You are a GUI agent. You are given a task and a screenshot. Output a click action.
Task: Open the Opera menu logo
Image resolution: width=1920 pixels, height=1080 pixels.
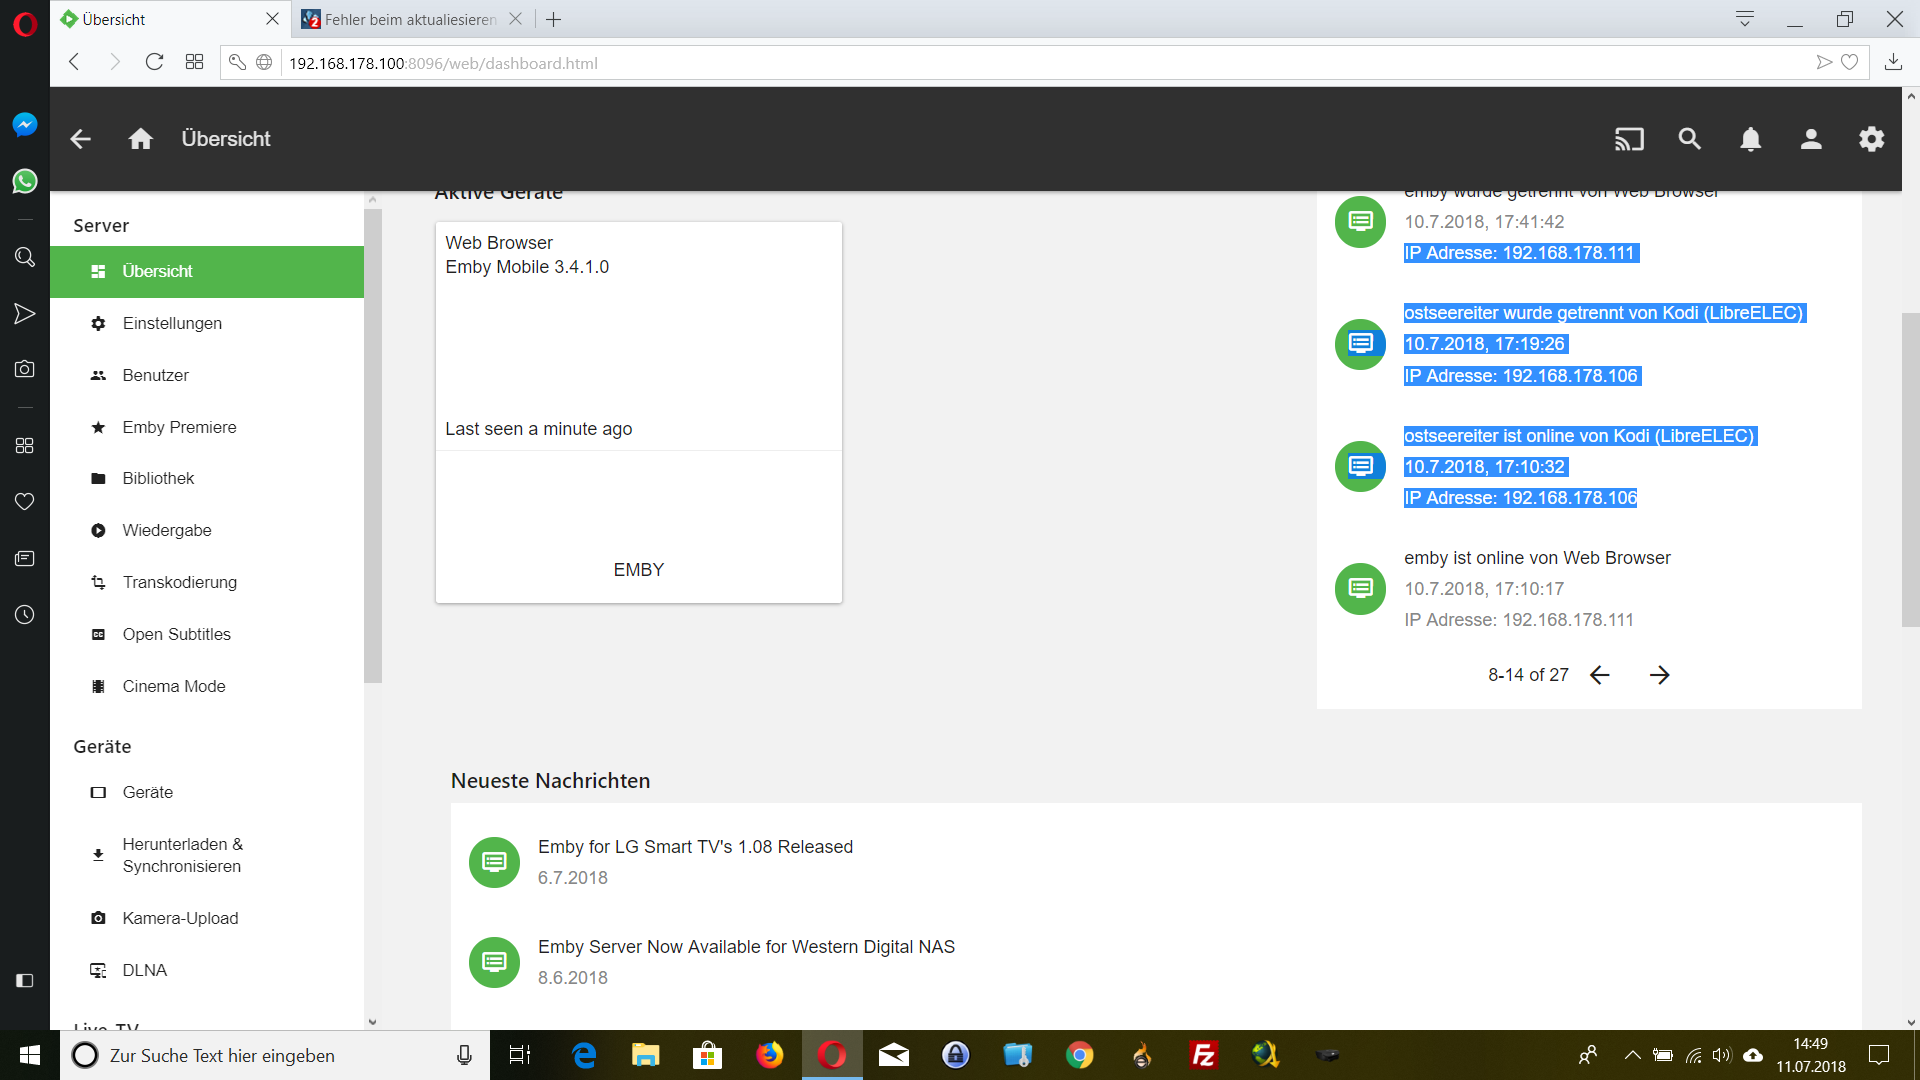coord(25,24)
